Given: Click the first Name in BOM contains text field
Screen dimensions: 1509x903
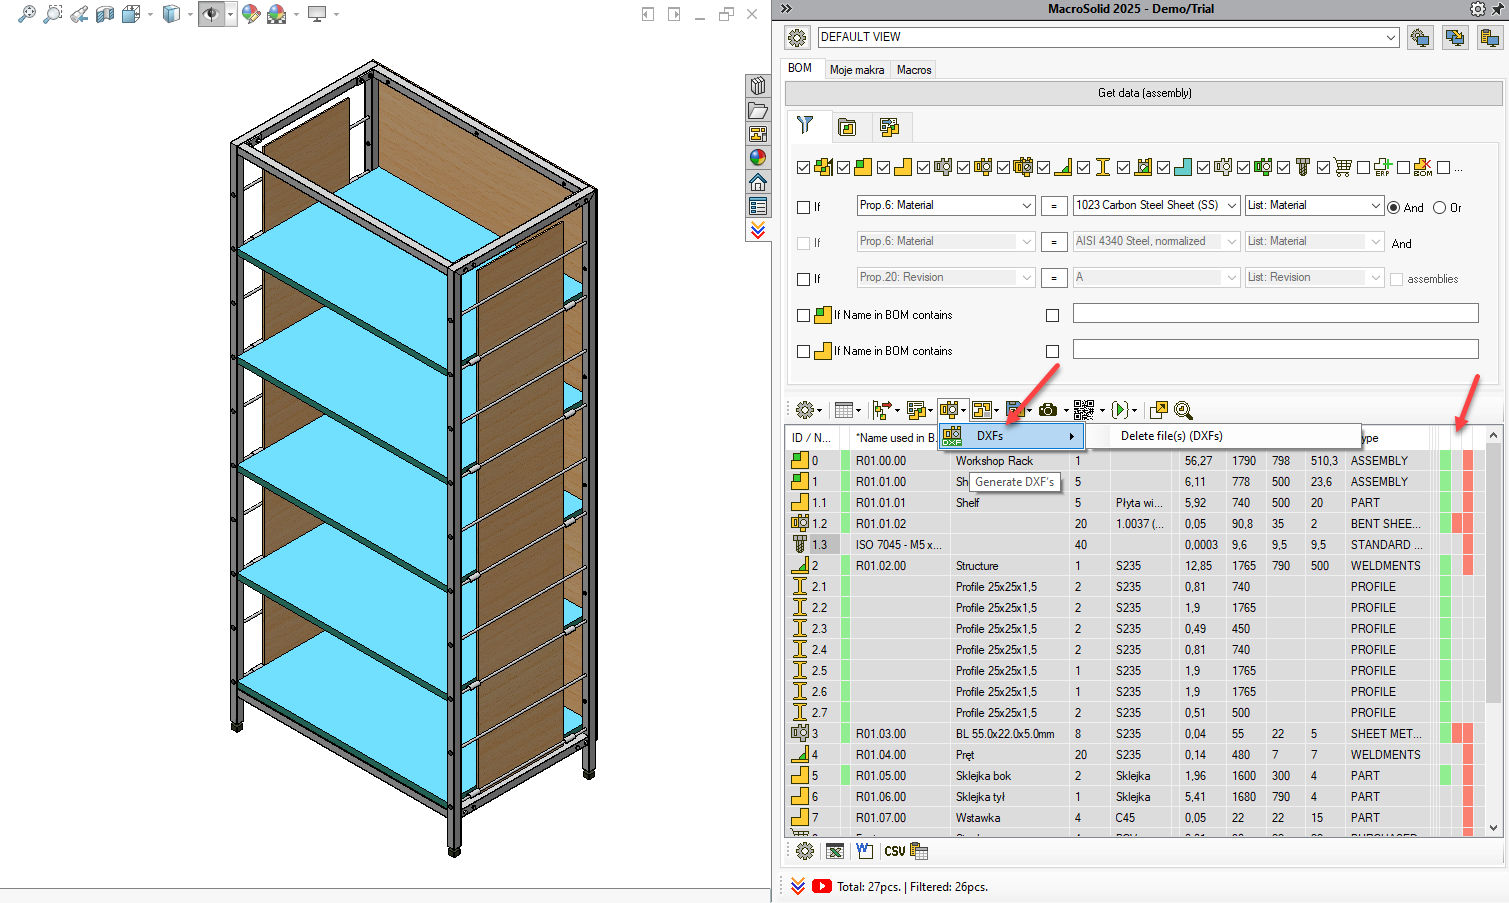Looking at the screenshot, I should coord(1275,313).
